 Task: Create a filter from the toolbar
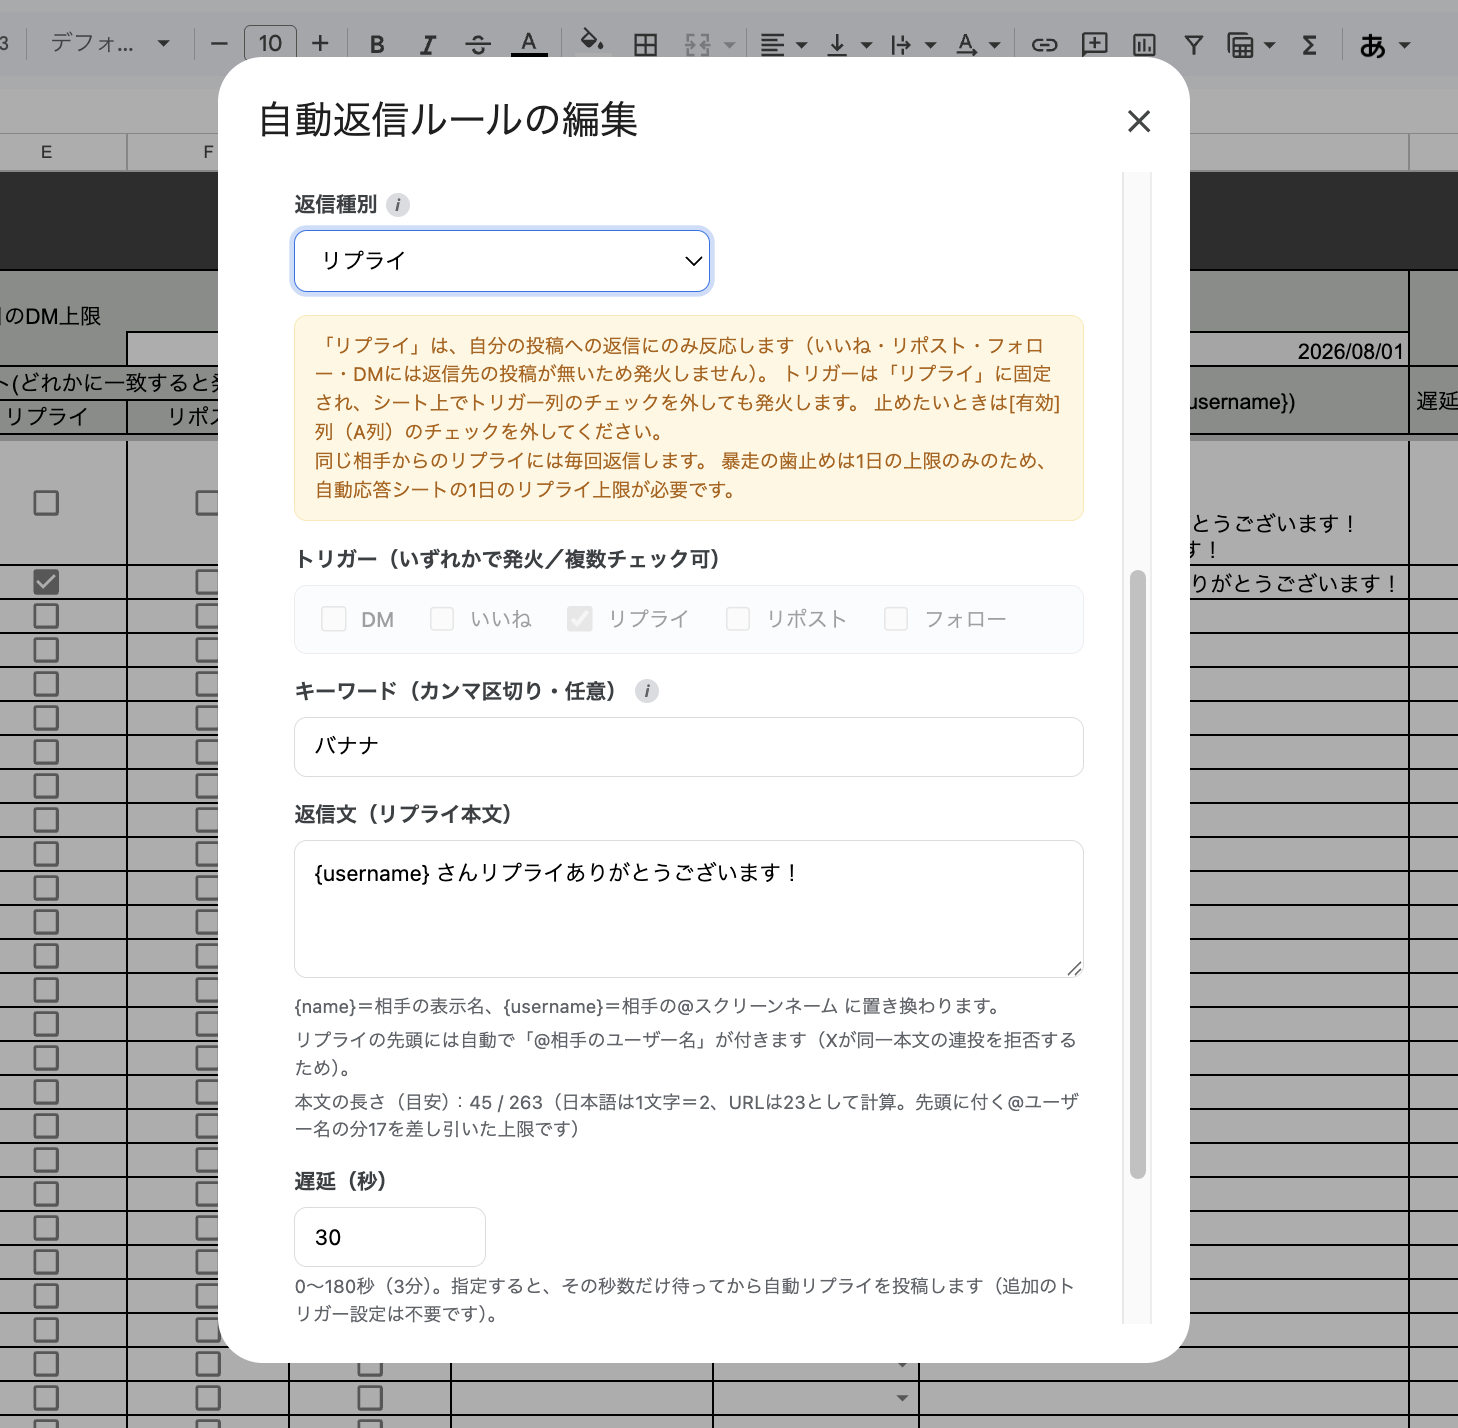(x=1193, y=44)
